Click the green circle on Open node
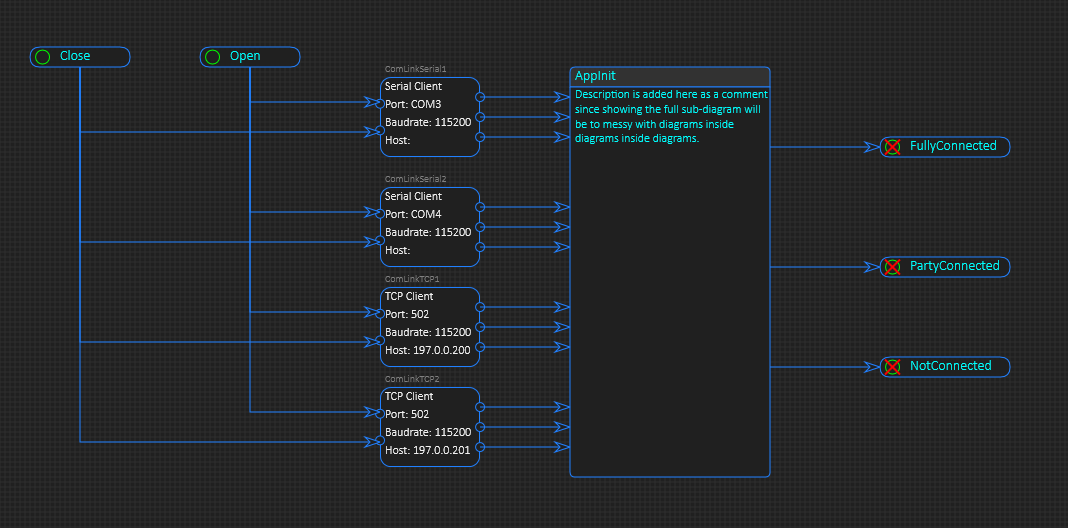This screenshot has width=1068, height=528. tap(213, 57)
